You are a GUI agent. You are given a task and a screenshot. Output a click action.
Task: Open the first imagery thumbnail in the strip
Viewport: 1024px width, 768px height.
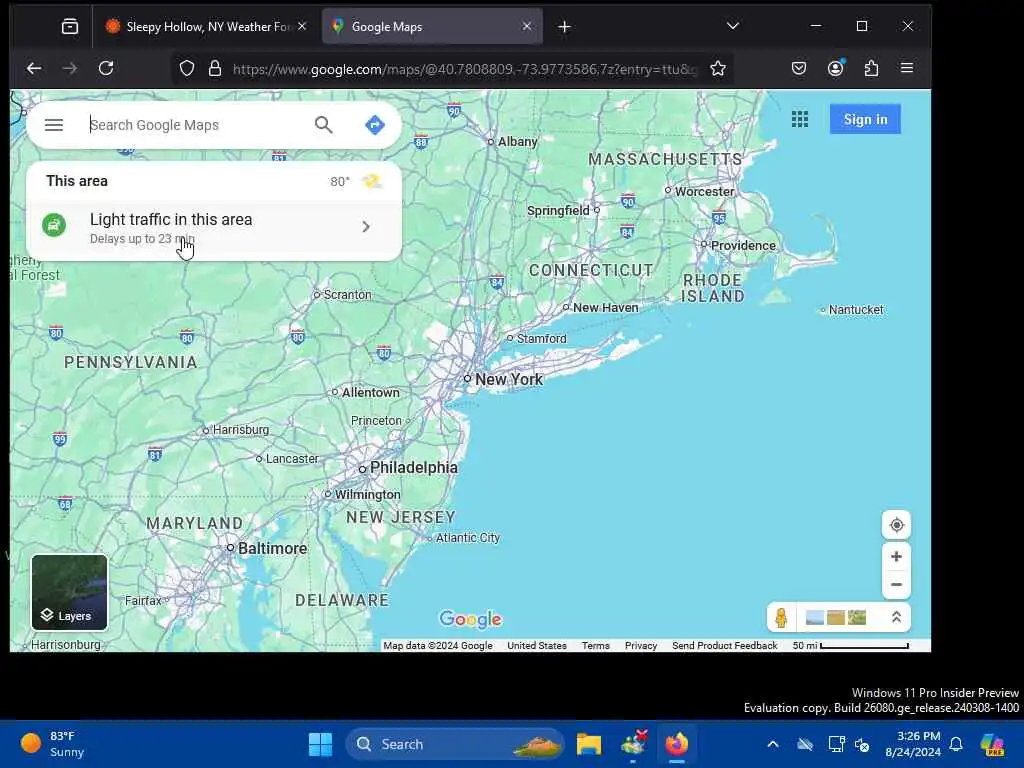814,617
